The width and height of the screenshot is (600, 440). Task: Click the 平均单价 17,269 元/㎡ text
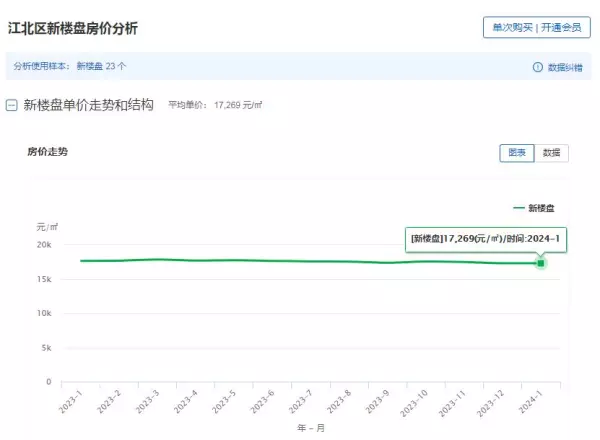(215, 105)
